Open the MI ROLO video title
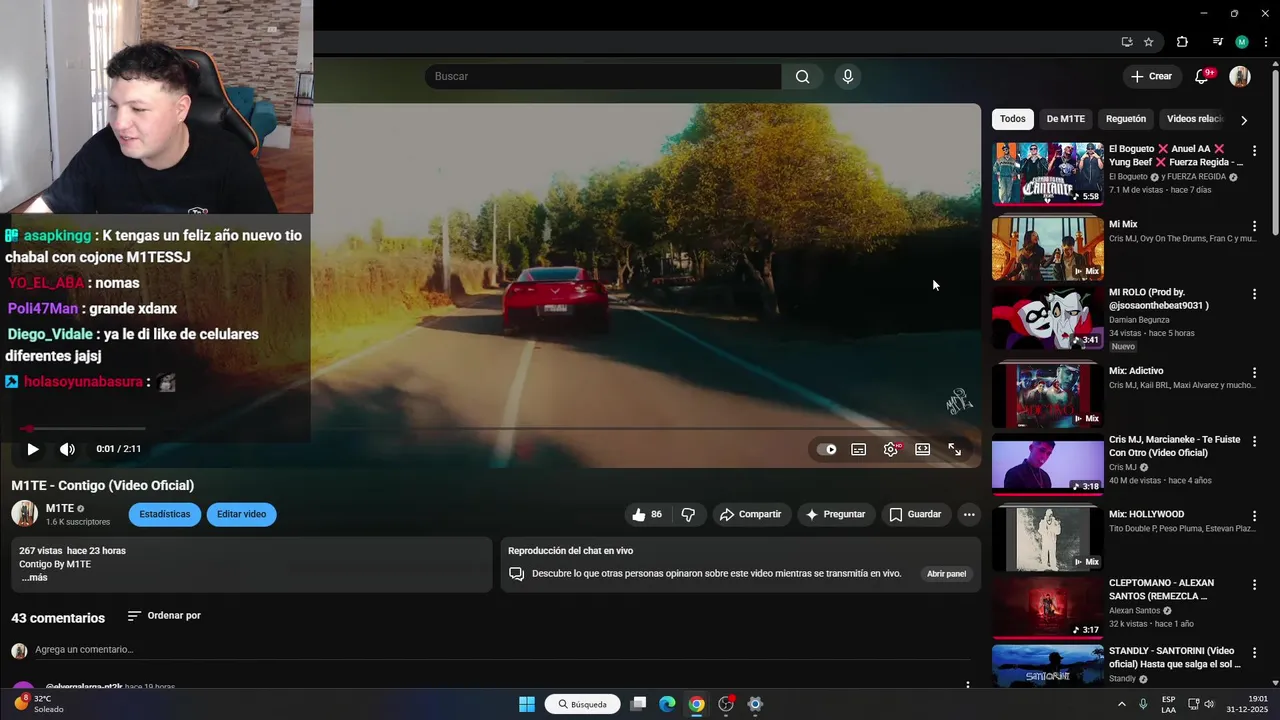 pos(1158,299)
